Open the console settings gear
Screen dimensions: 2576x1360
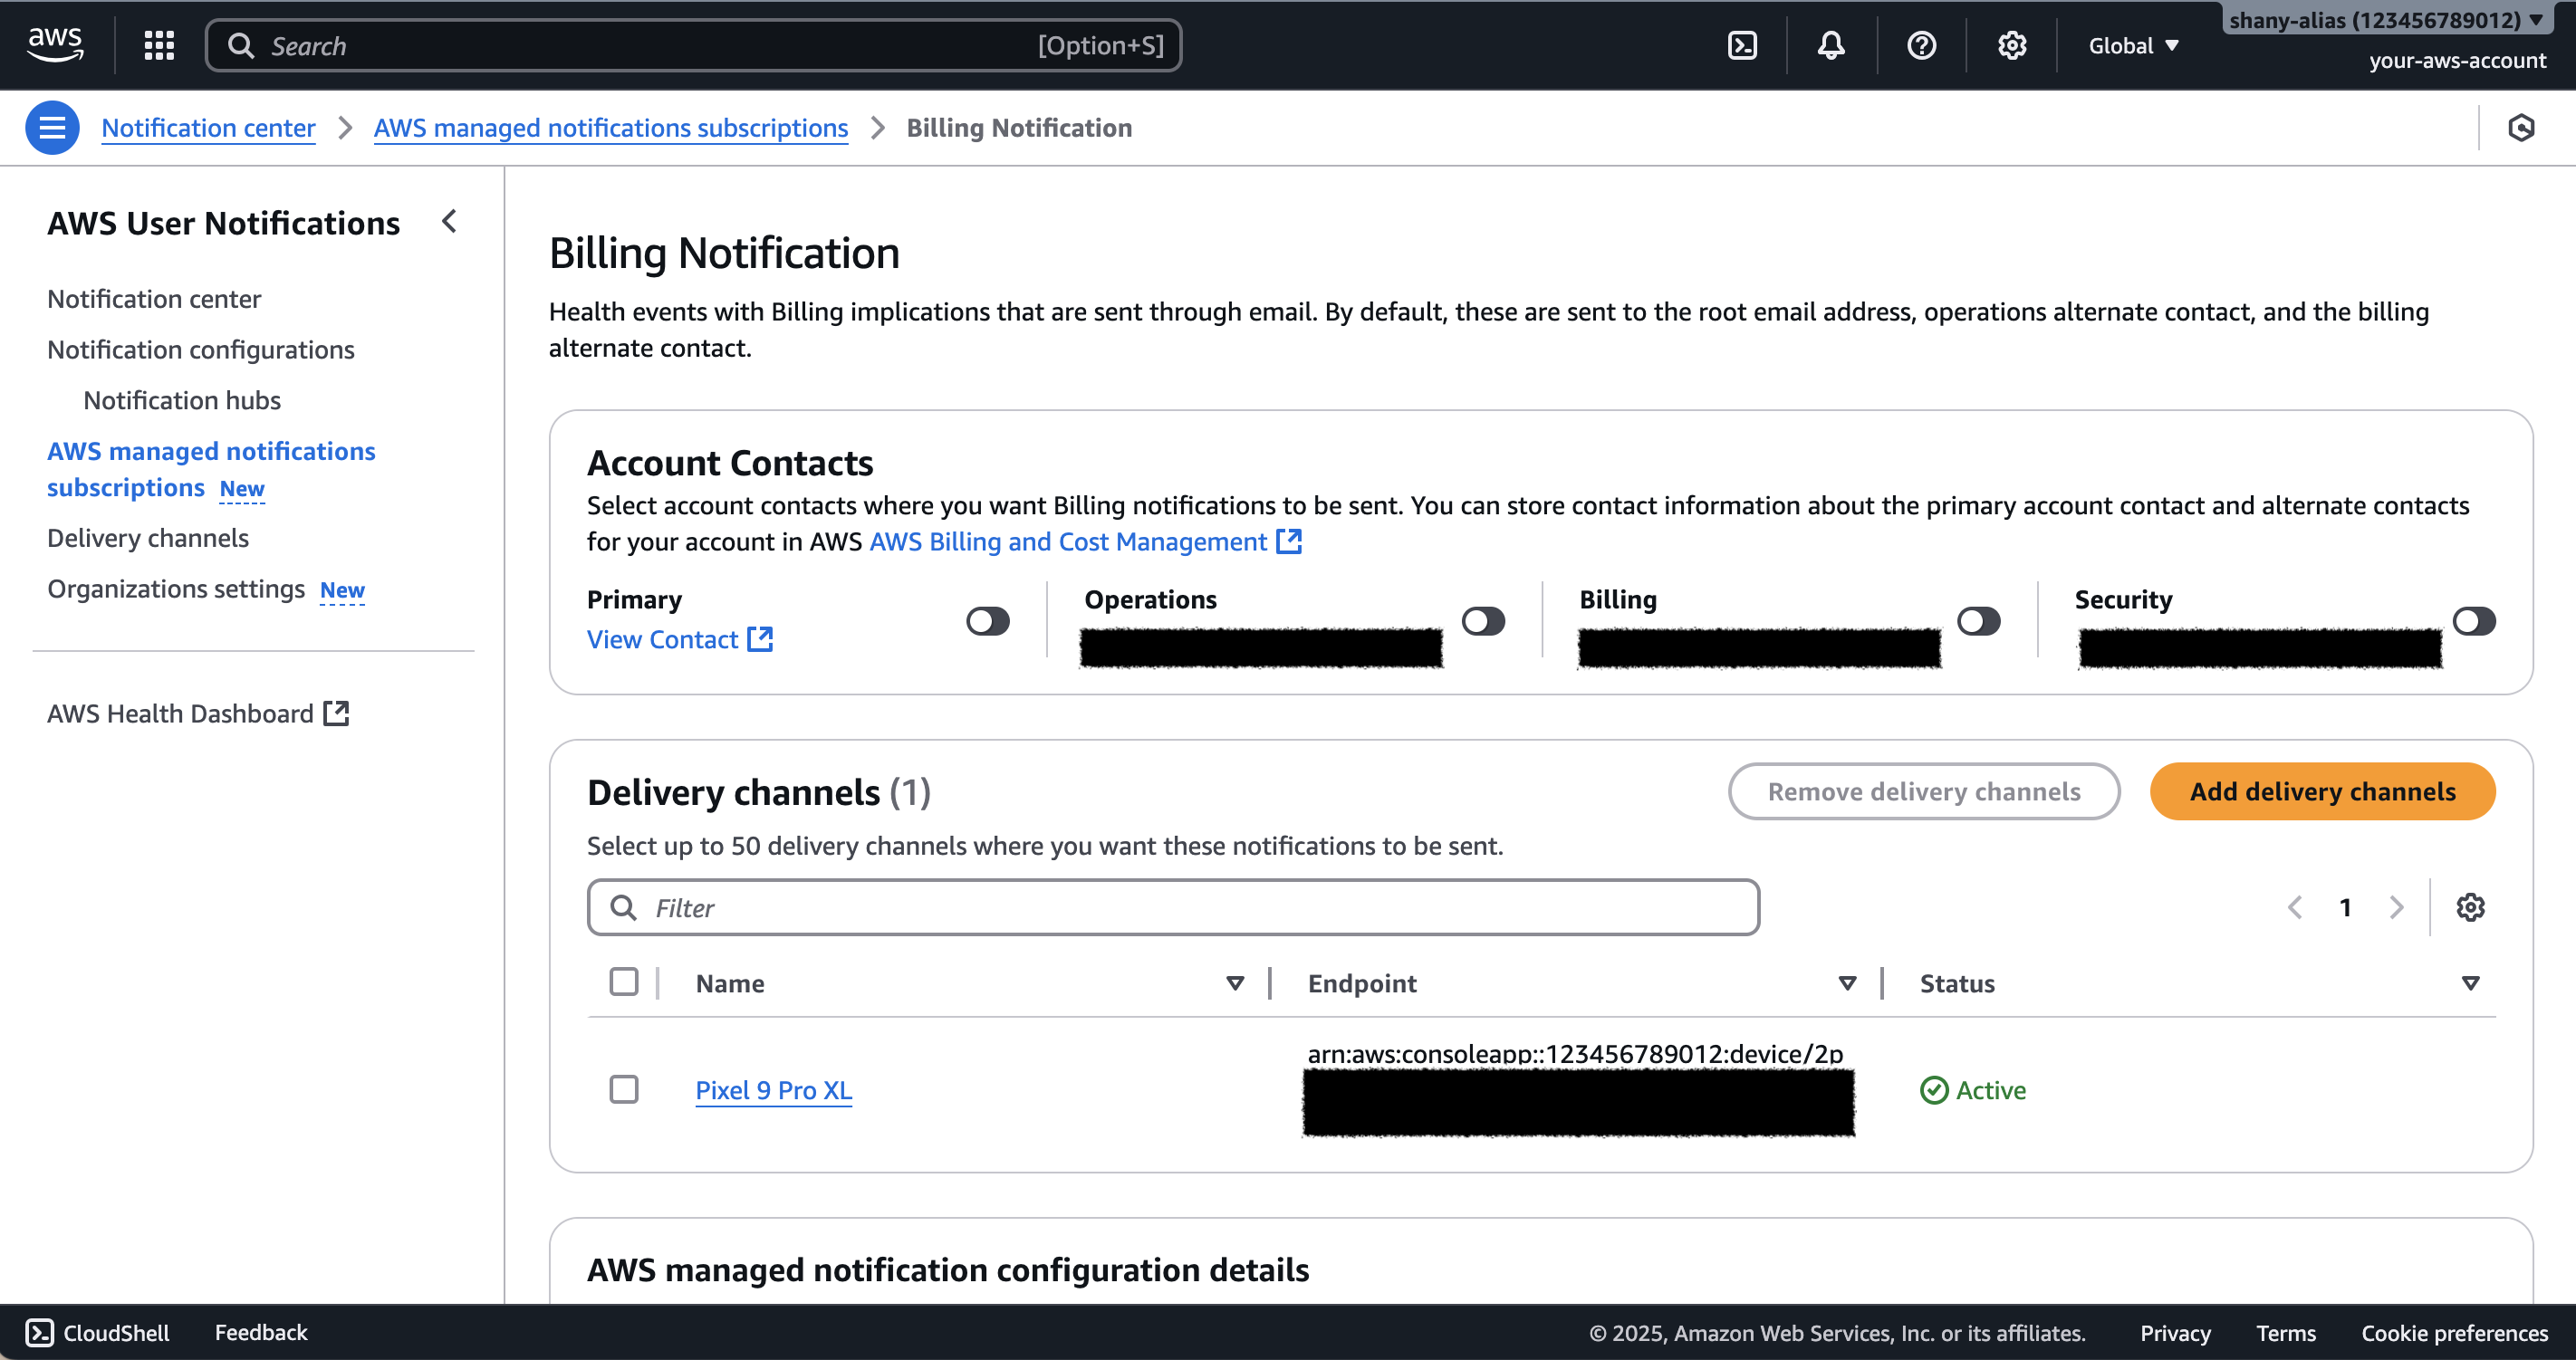pyautogui.click(x=2010, y=45)
